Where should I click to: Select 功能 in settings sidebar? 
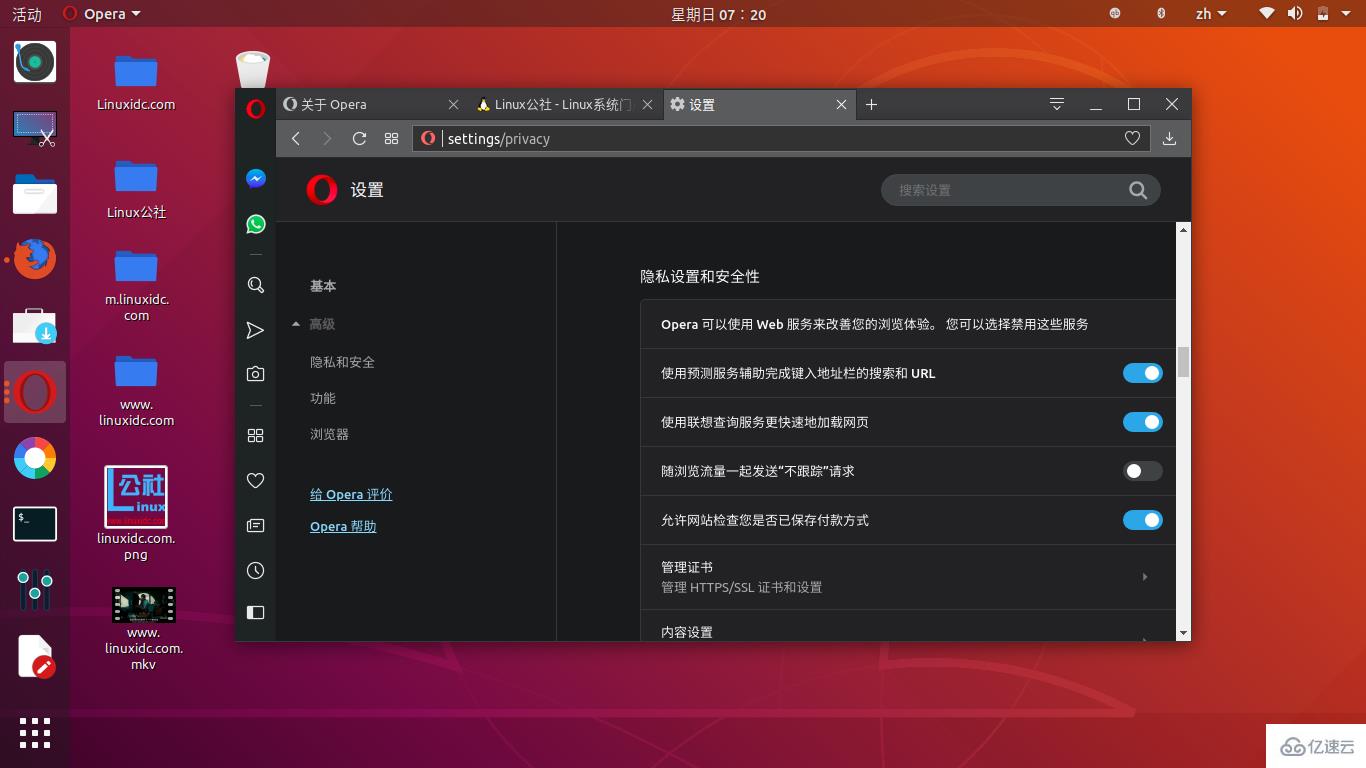coord(323,398)
